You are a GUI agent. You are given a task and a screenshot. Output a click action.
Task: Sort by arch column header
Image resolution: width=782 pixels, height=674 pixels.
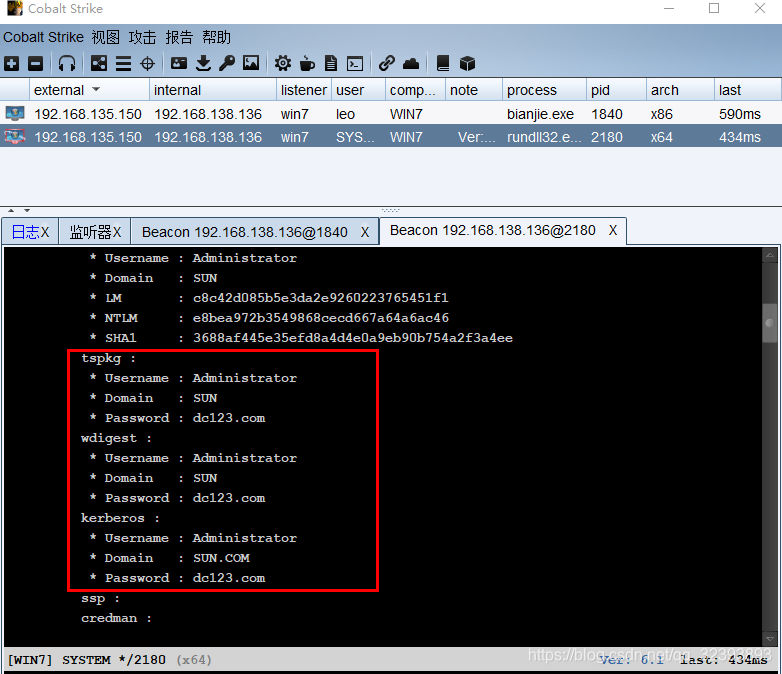coord(680,90)
